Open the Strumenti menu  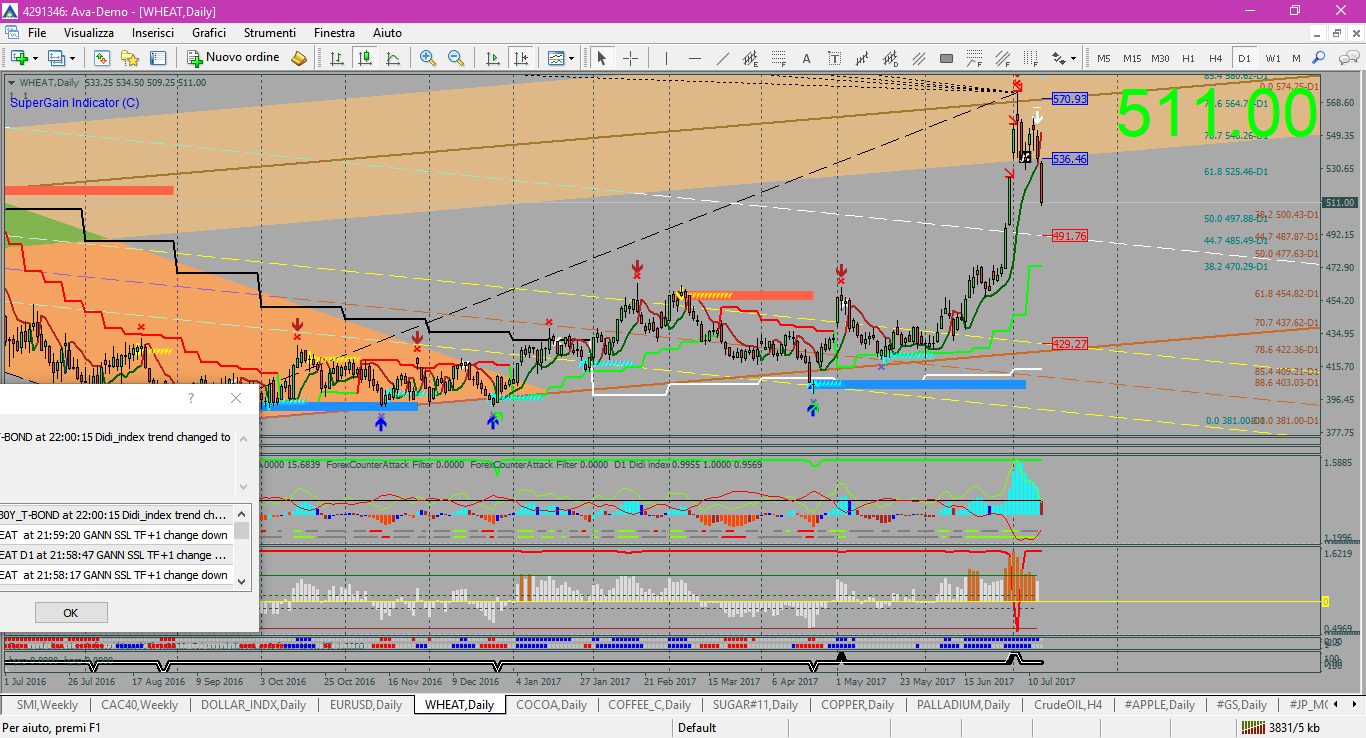270,33
